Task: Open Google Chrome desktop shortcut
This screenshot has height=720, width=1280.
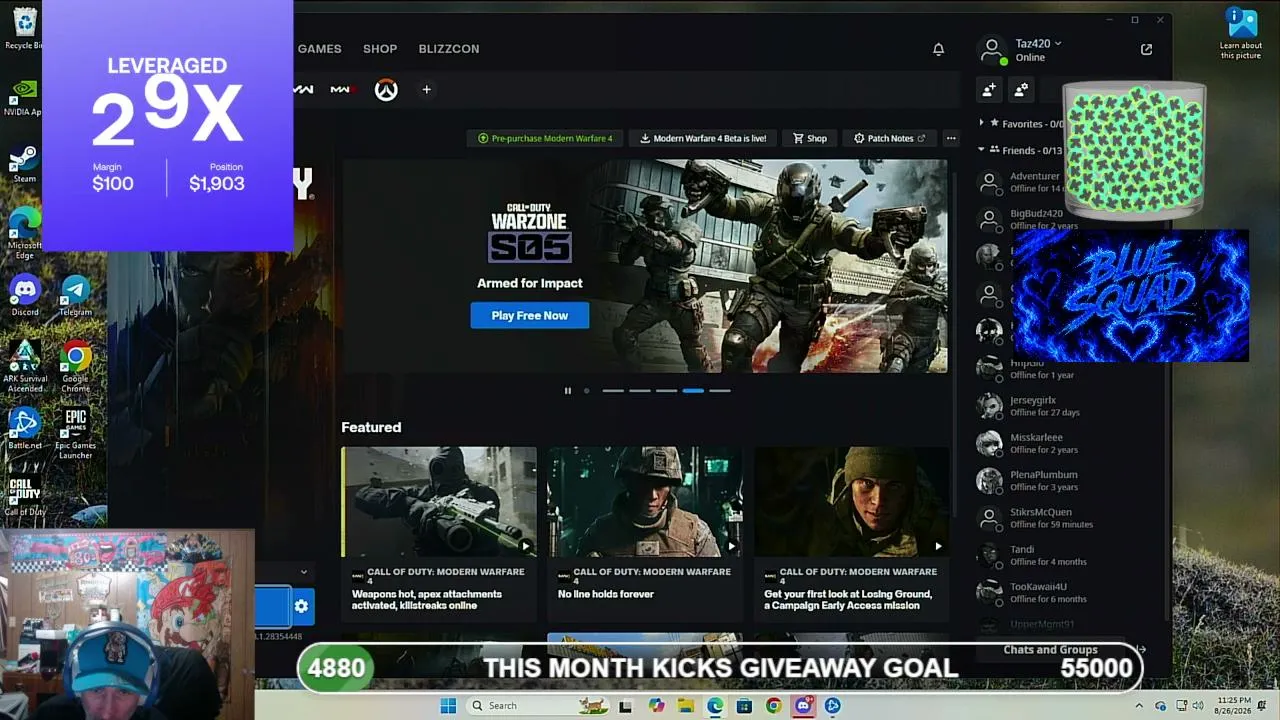Action: (75, 365)
